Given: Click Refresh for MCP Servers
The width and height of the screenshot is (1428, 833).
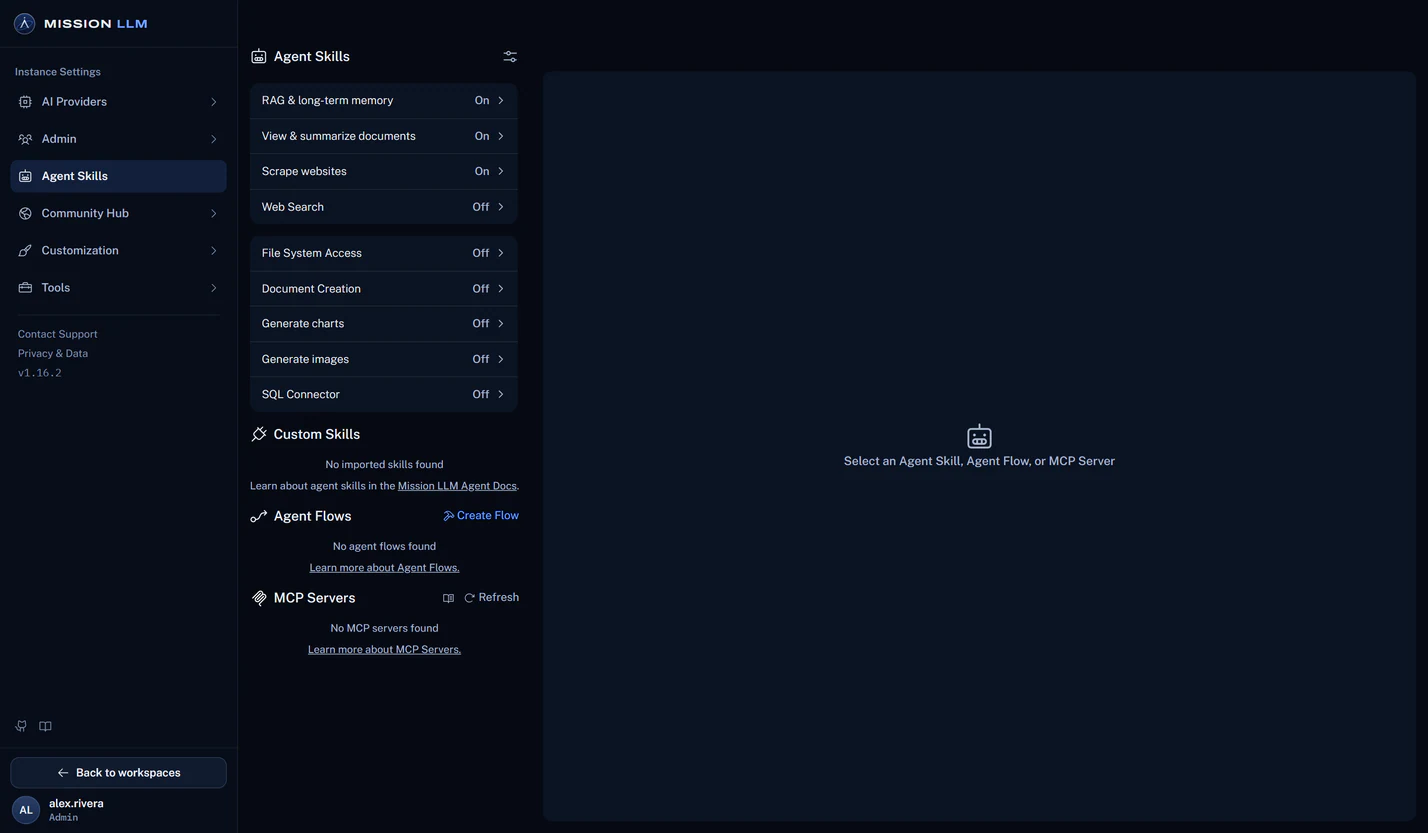Looking at the screenshot, I should 491,598.
